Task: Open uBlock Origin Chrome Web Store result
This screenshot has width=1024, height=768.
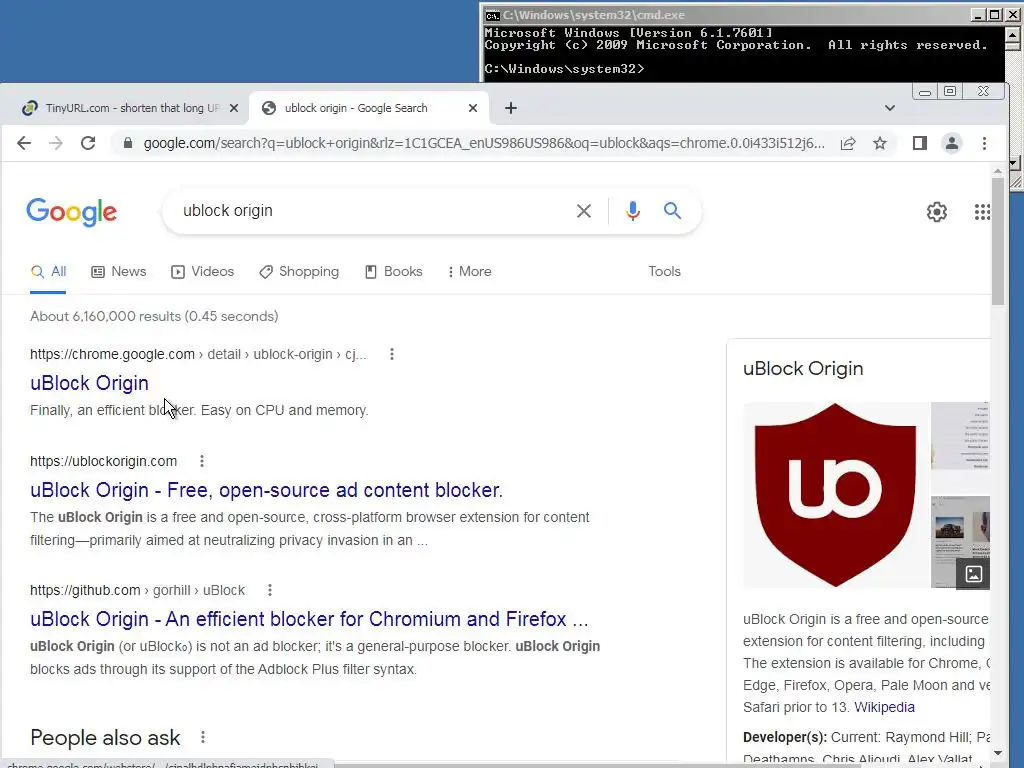Action: pos(89,383)
